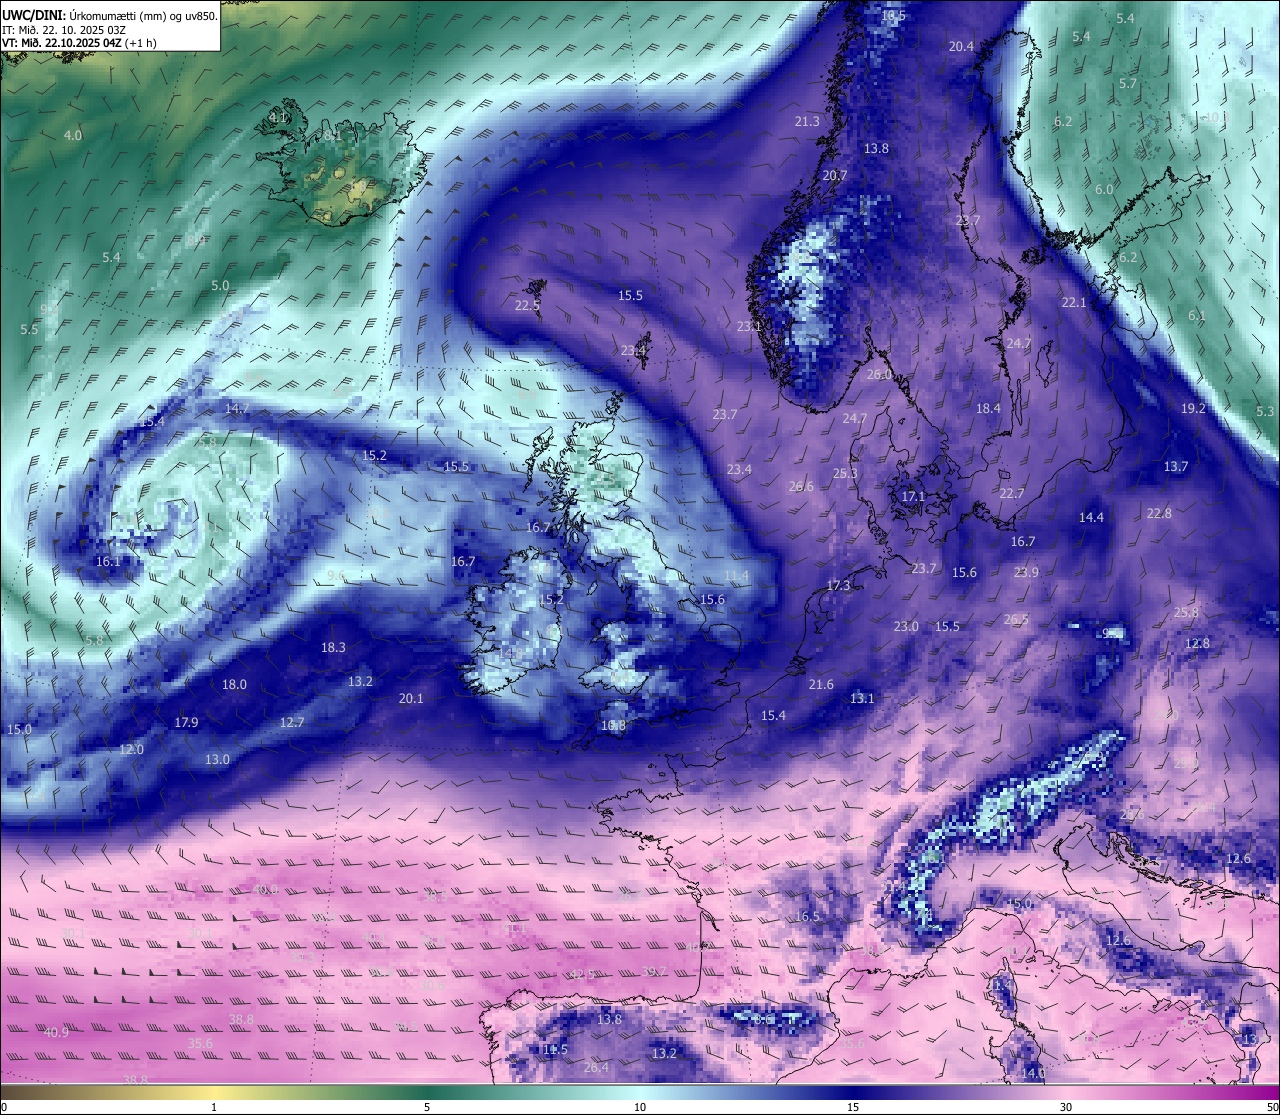
Task: Click the color scale tick label '30'
Action: tap(1066, 1107)
